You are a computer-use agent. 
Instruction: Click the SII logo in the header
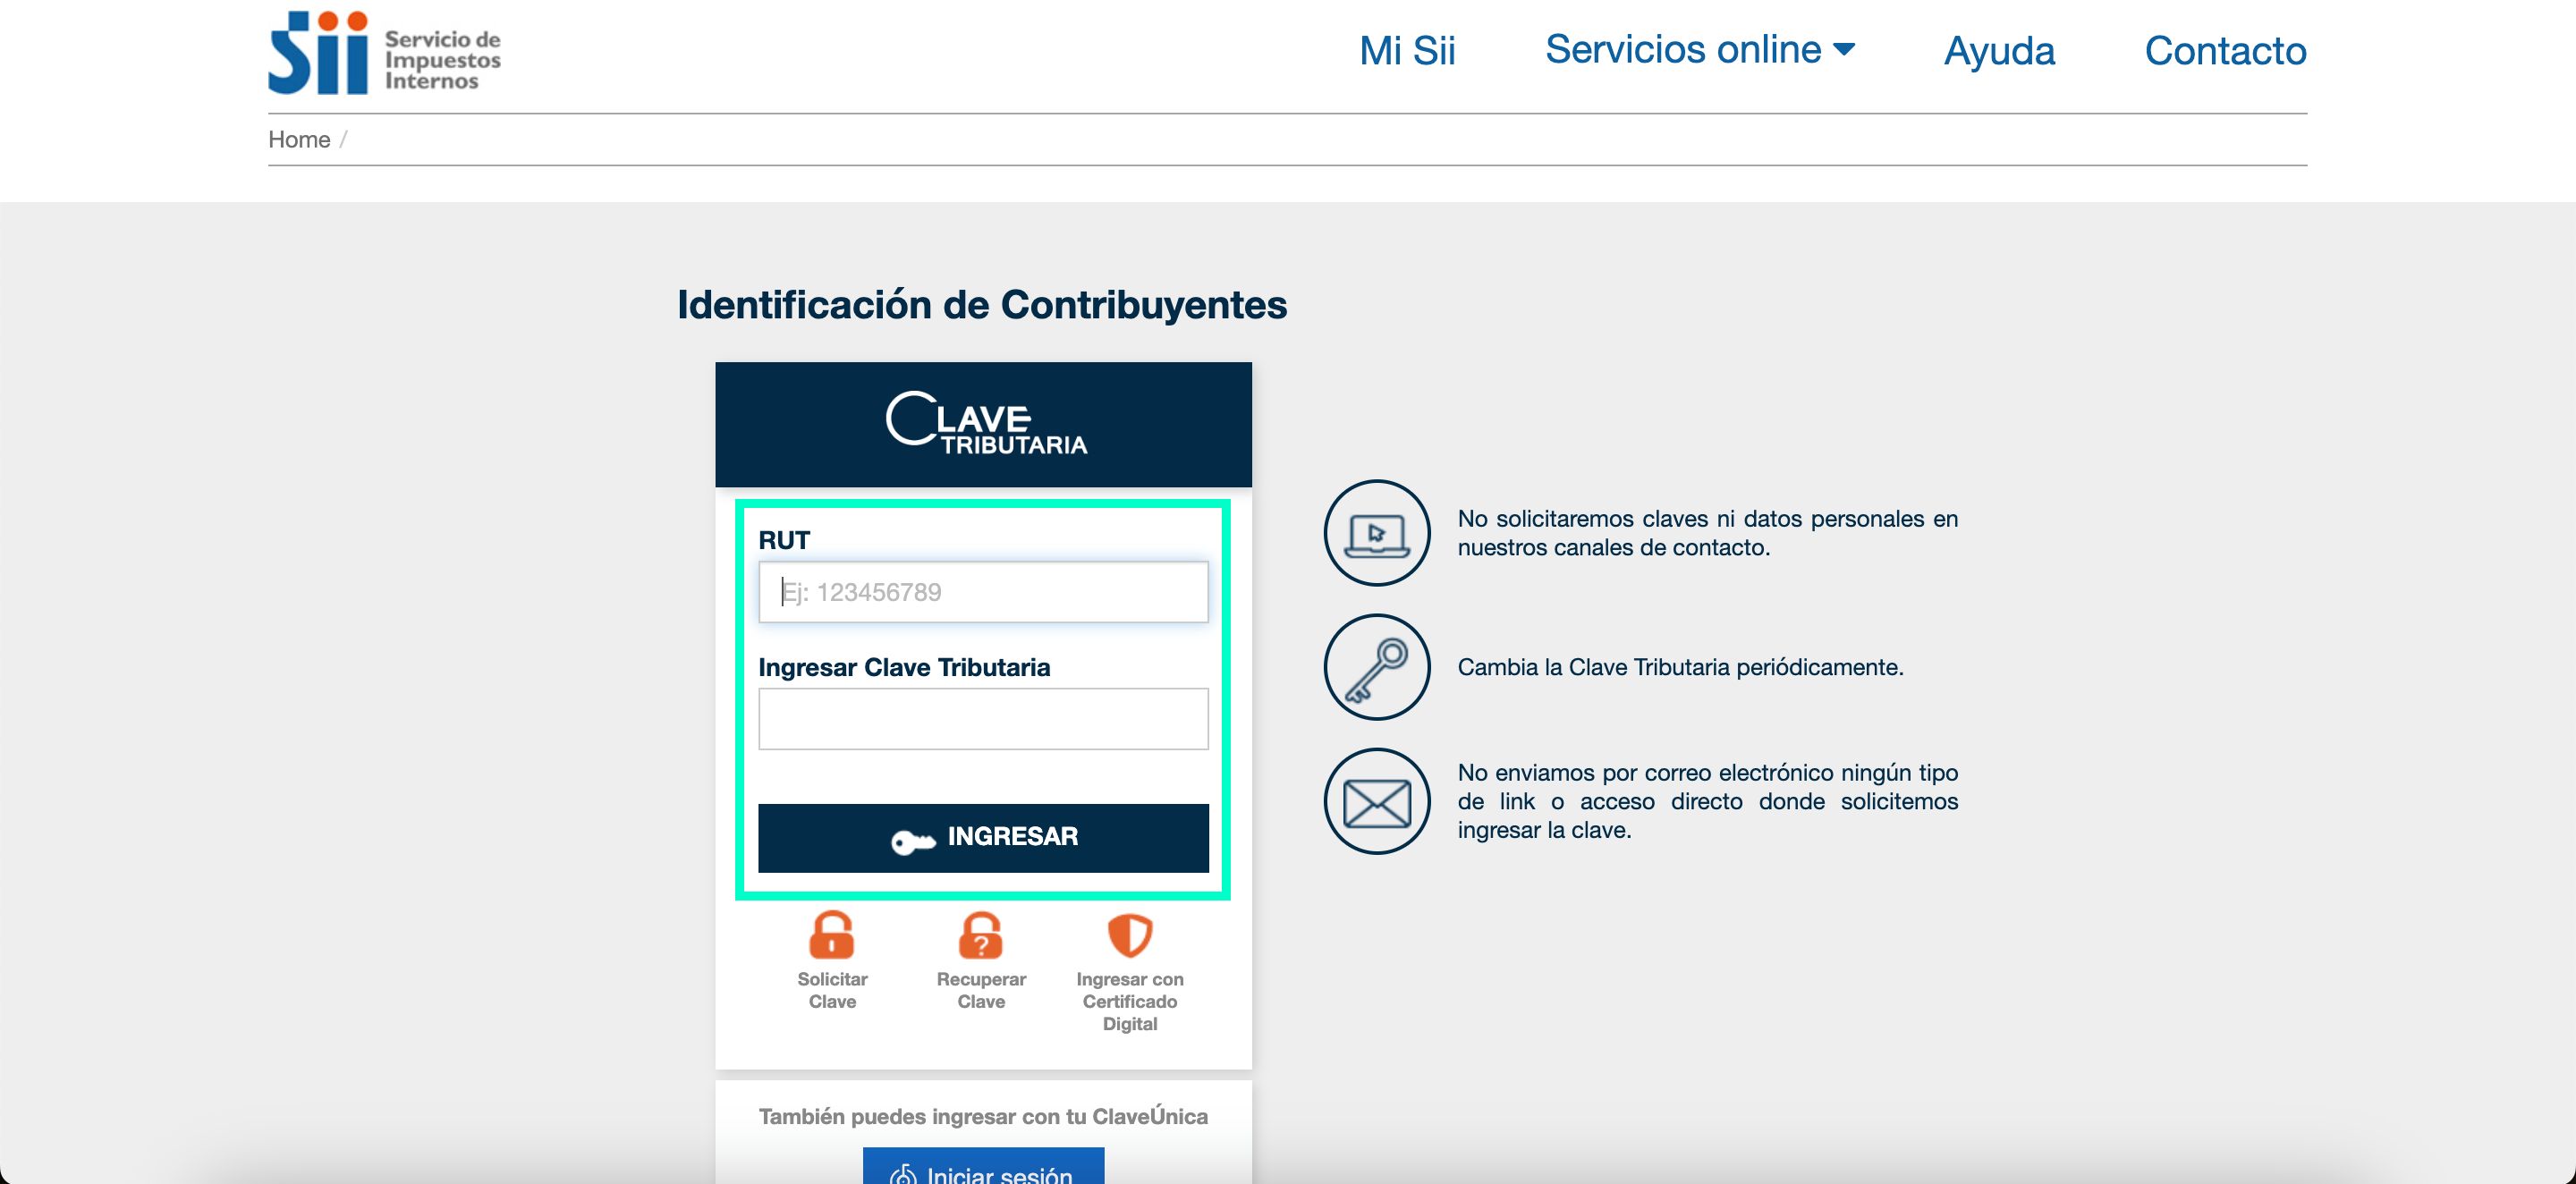385,53
